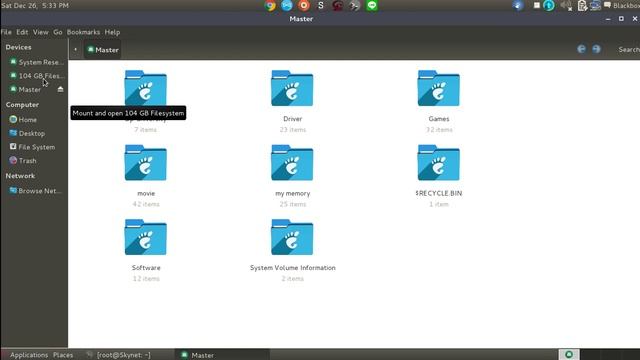Click the Devices section header
This screenshot has width=640, height=360.
pos(18,47)
